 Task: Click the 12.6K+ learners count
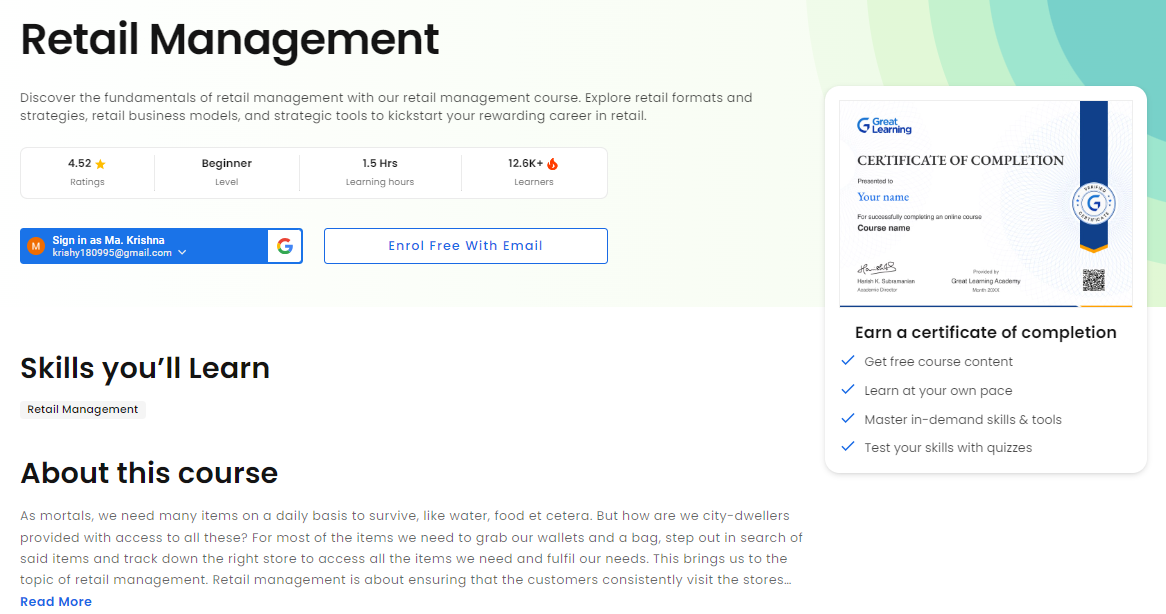pyautogui.click(x=526, y=164)
